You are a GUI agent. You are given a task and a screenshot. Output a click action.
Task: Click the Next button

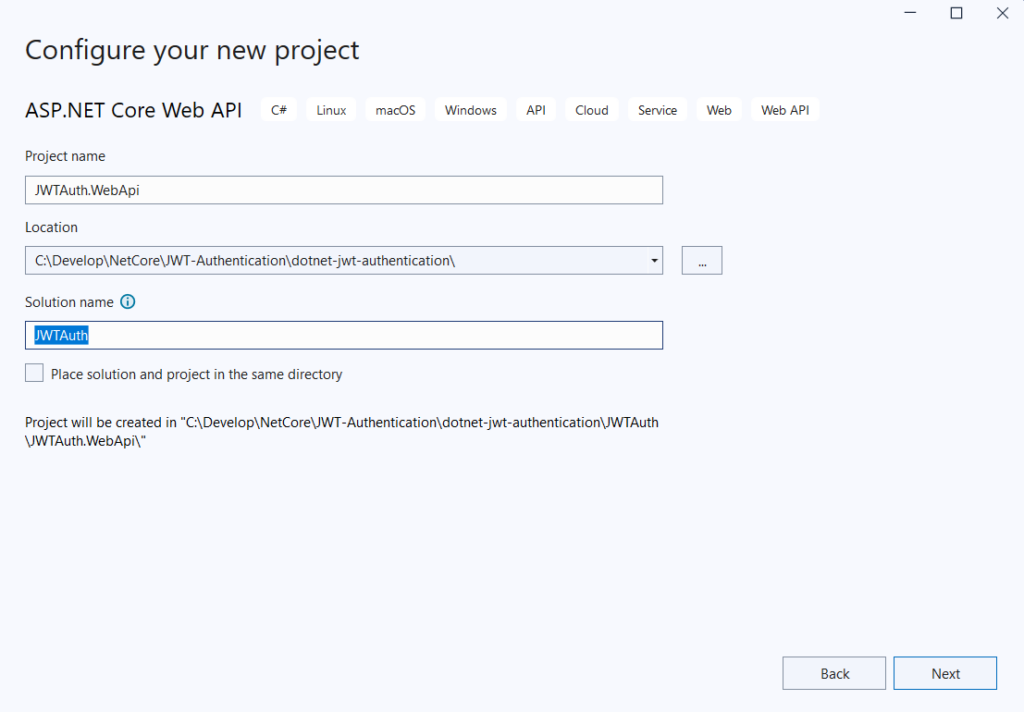[x=945, y=673]
